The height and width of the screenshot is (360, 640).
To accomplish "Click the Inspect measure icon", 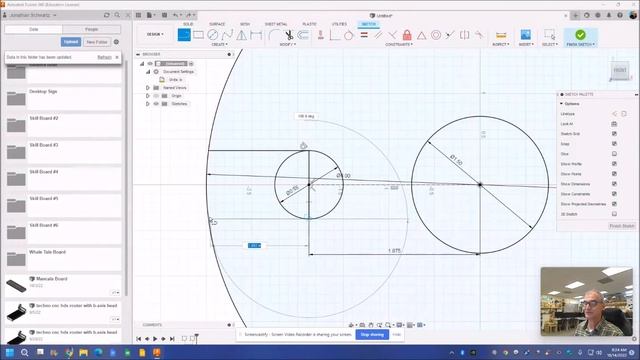I will click(x=501, y=35).
